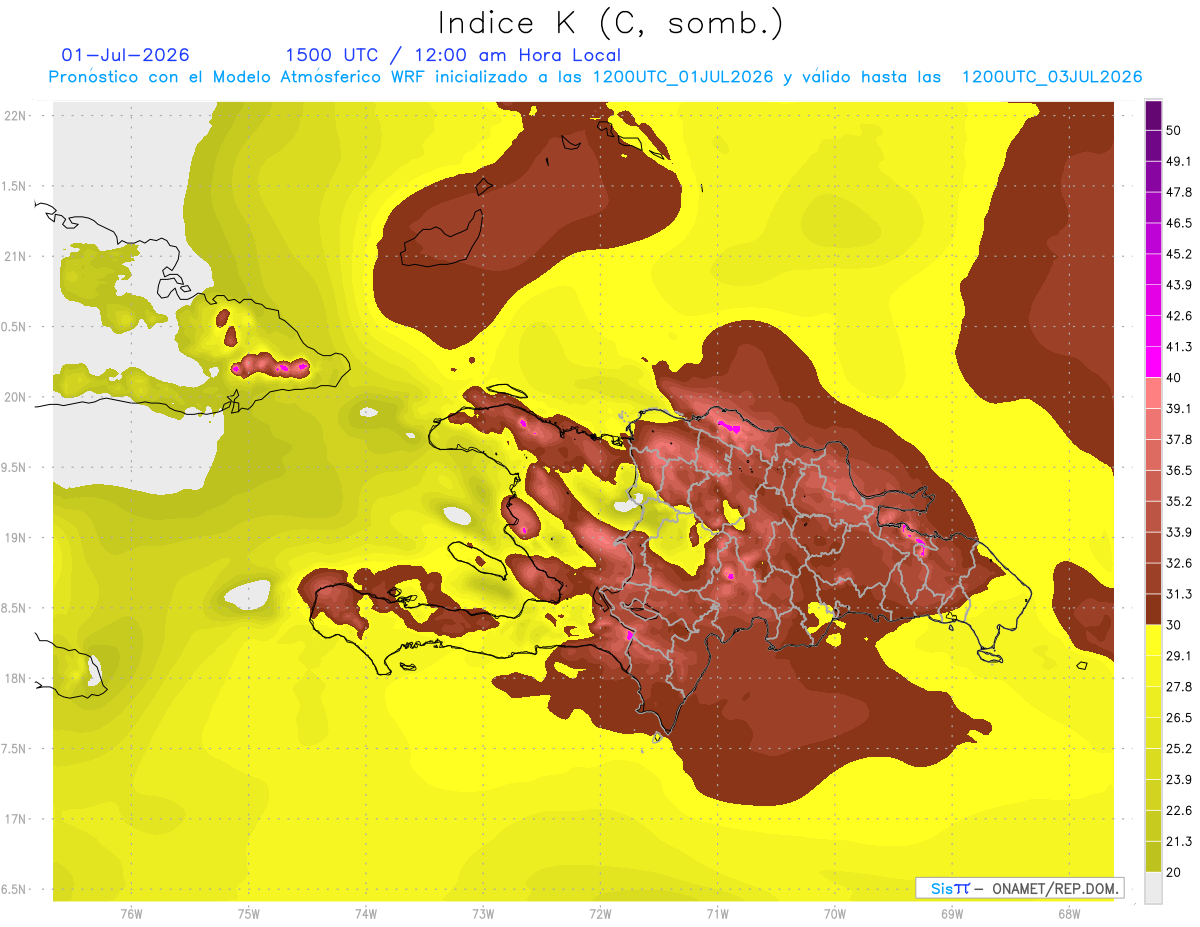Click the '72W' longitude label
Viewport: 1200px width, 927px height.
(600, 914)
